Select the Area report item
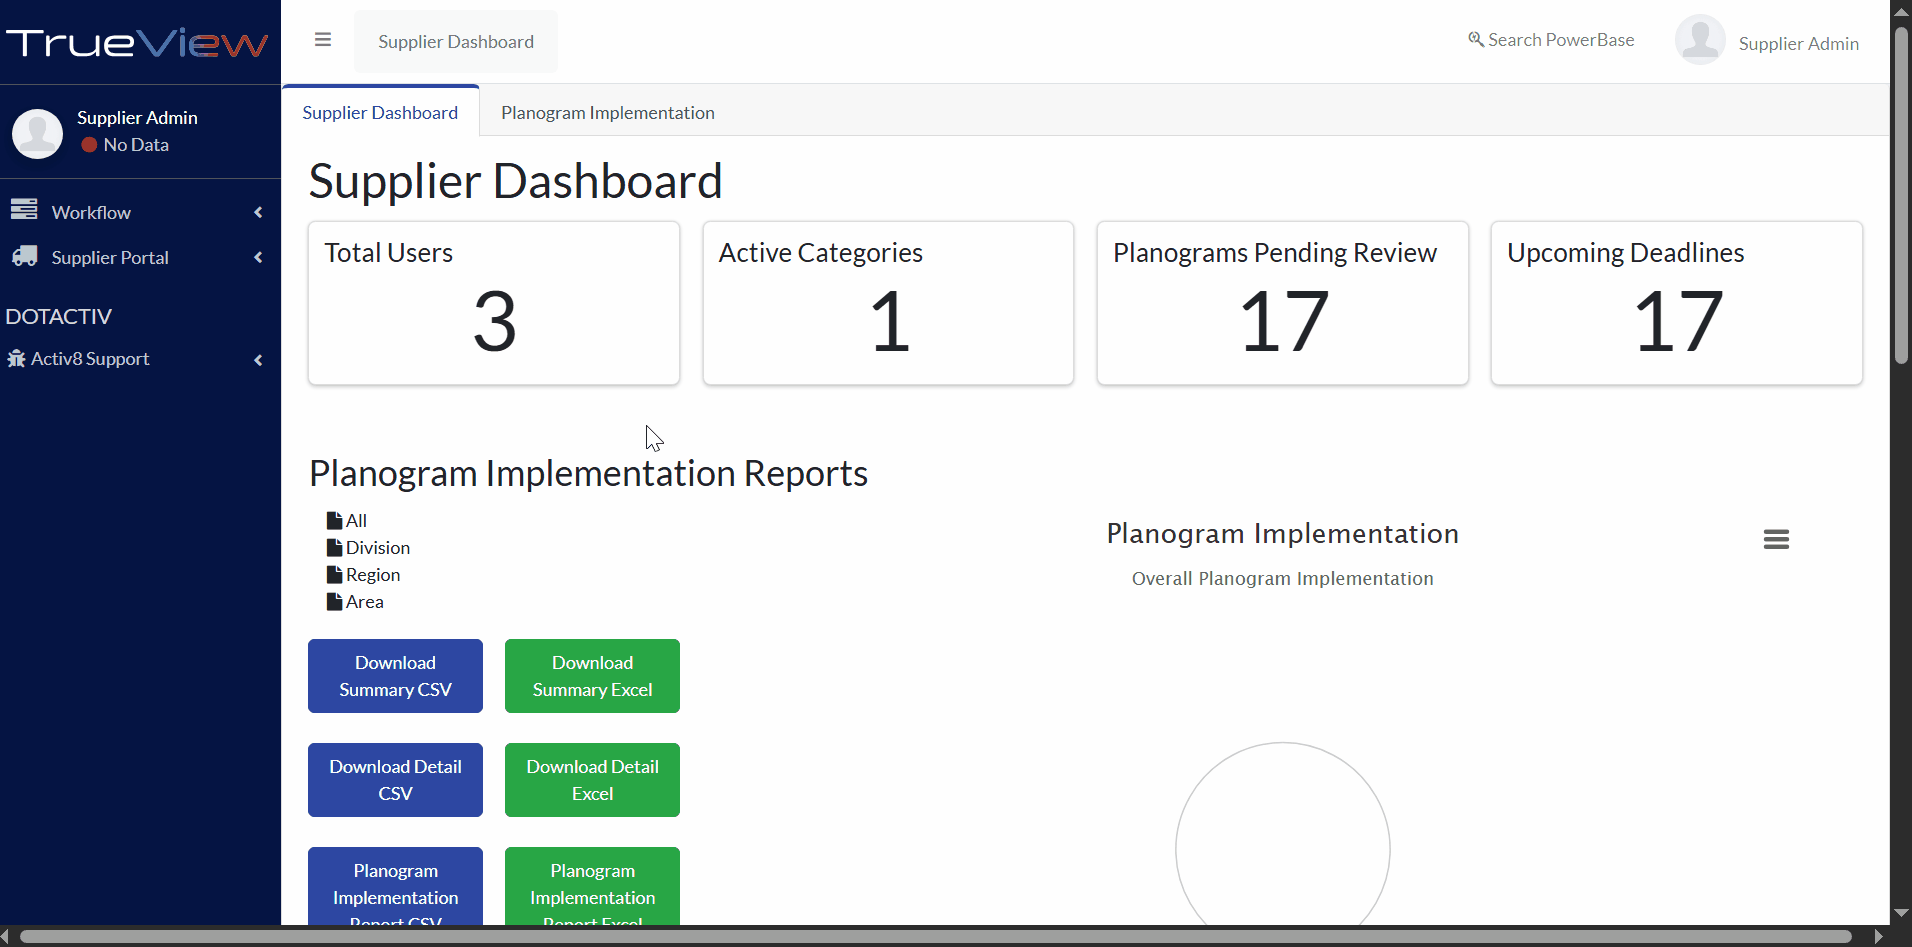This screenshot has width=1912, height=947. click(x=355, y=602)
